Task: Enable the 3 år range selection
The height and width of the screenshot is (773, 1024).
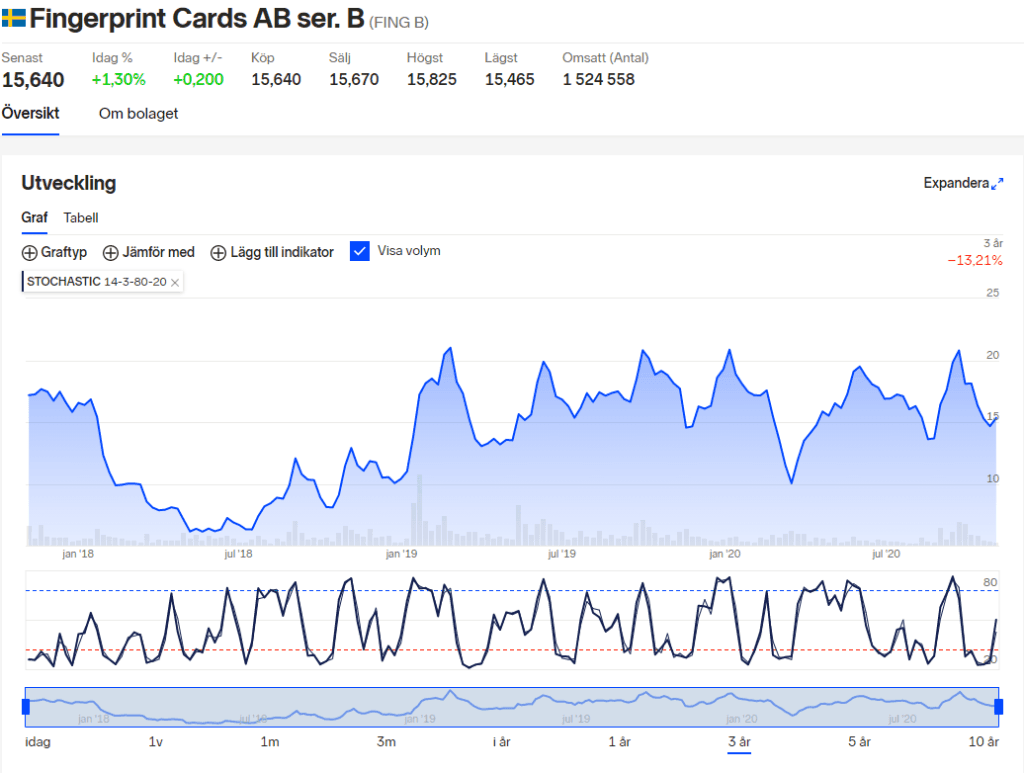Action: pos(740,742)
